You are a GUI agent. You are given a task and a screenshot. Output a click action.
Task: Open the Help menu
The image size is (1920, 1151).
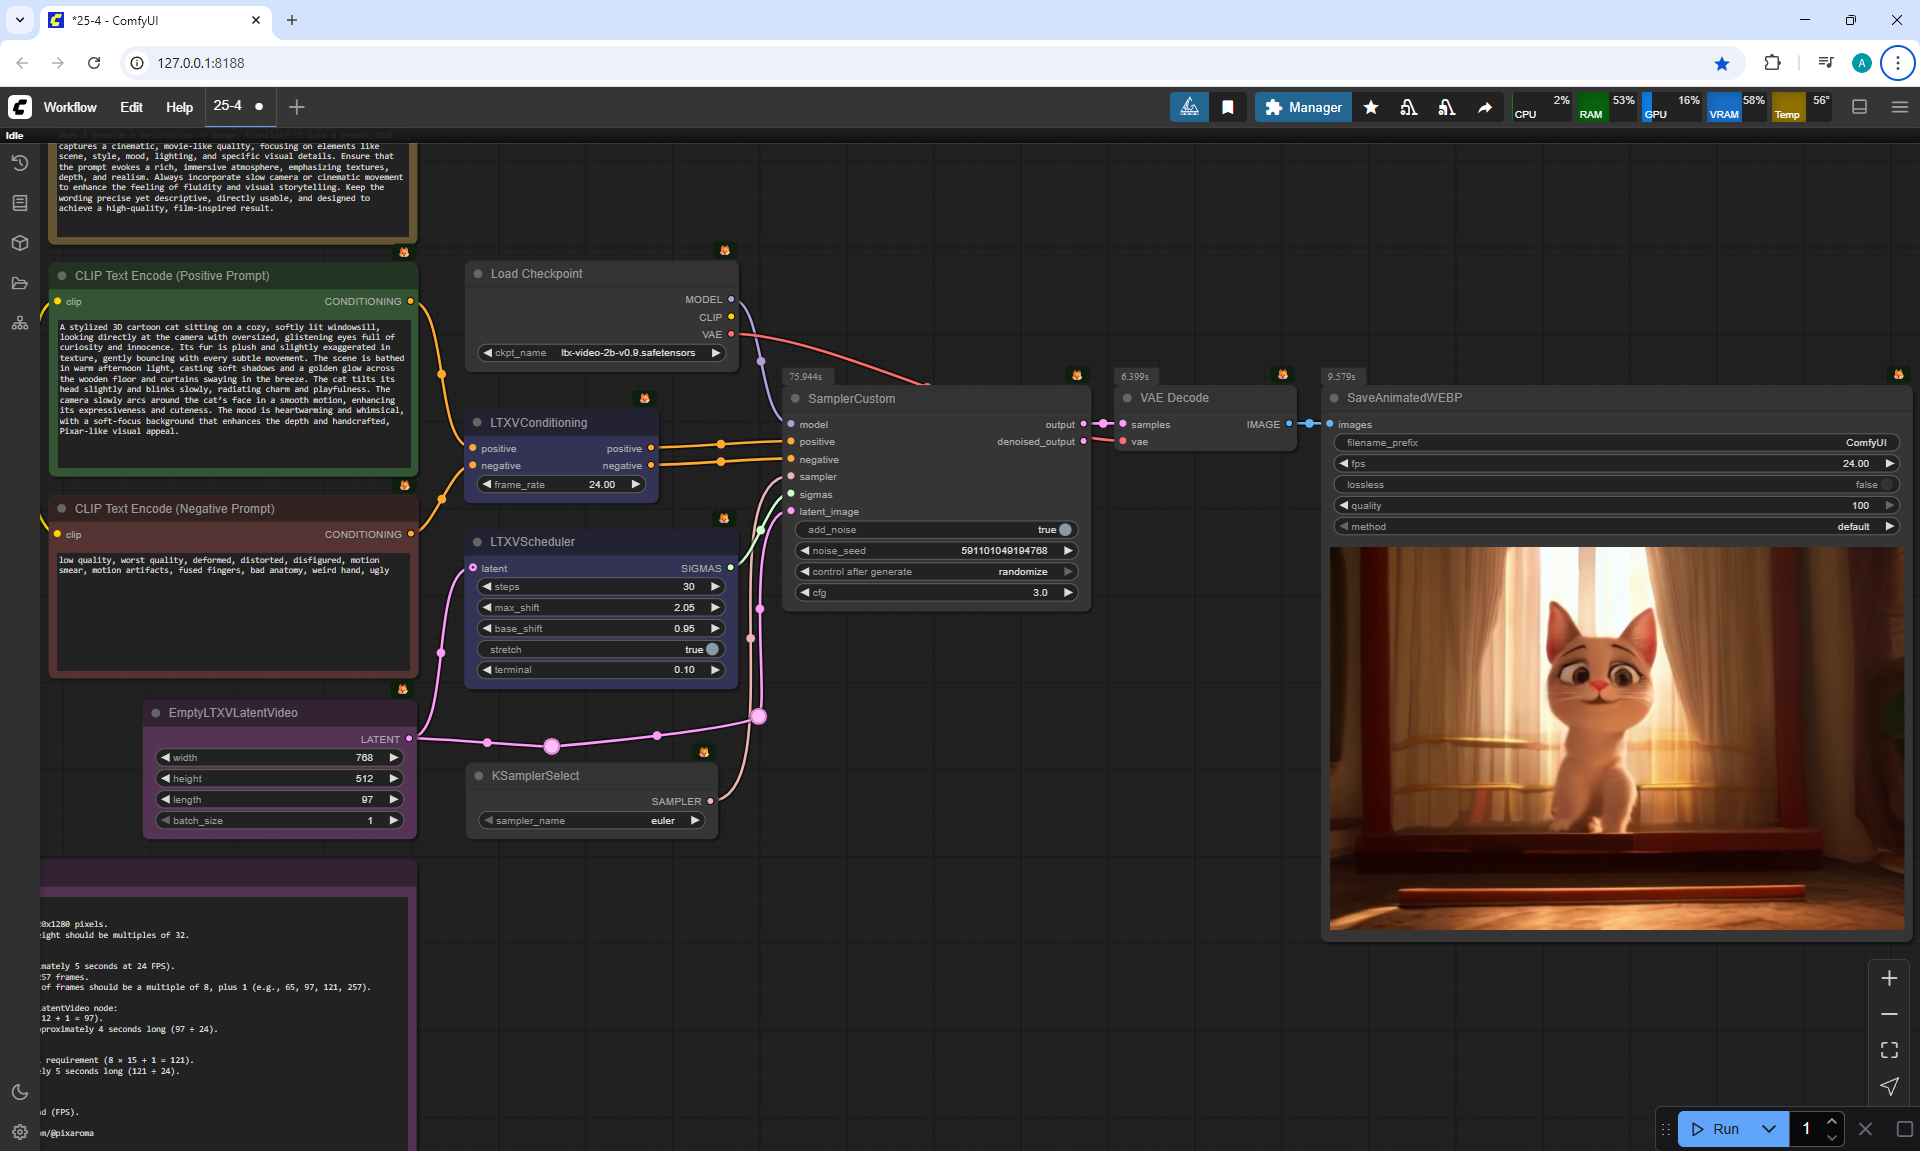[x=179, y=107]
